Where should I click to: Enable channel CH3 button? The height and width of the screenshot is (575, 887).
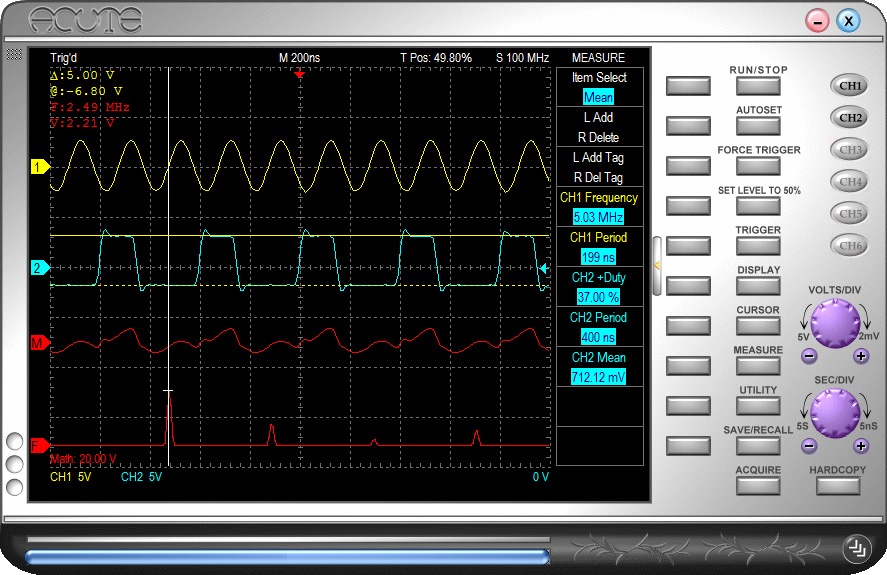pyautogui.click(x=850, y=149)
